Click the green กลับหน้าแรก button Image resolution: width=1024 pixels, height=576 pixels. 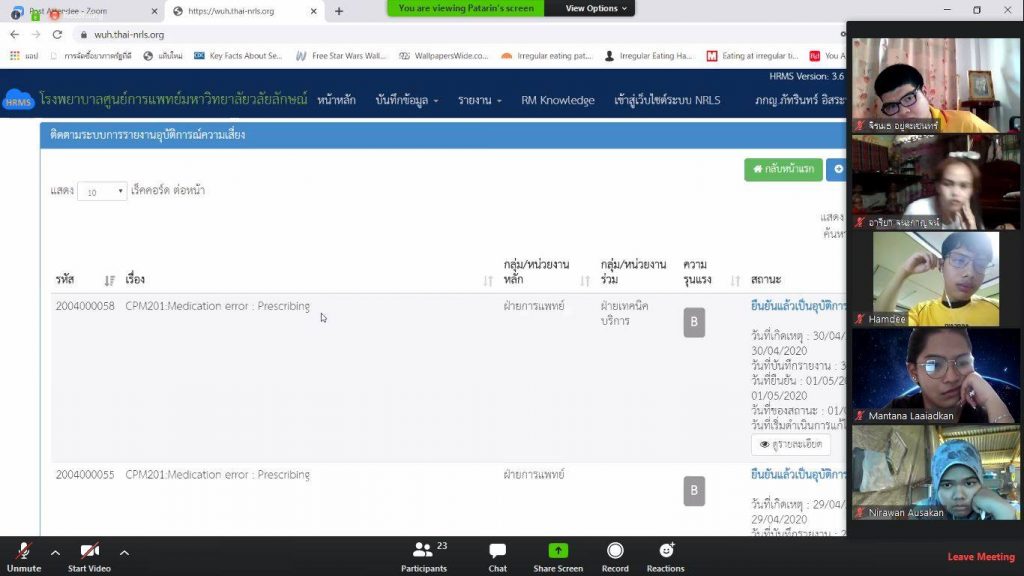(783, 170)
